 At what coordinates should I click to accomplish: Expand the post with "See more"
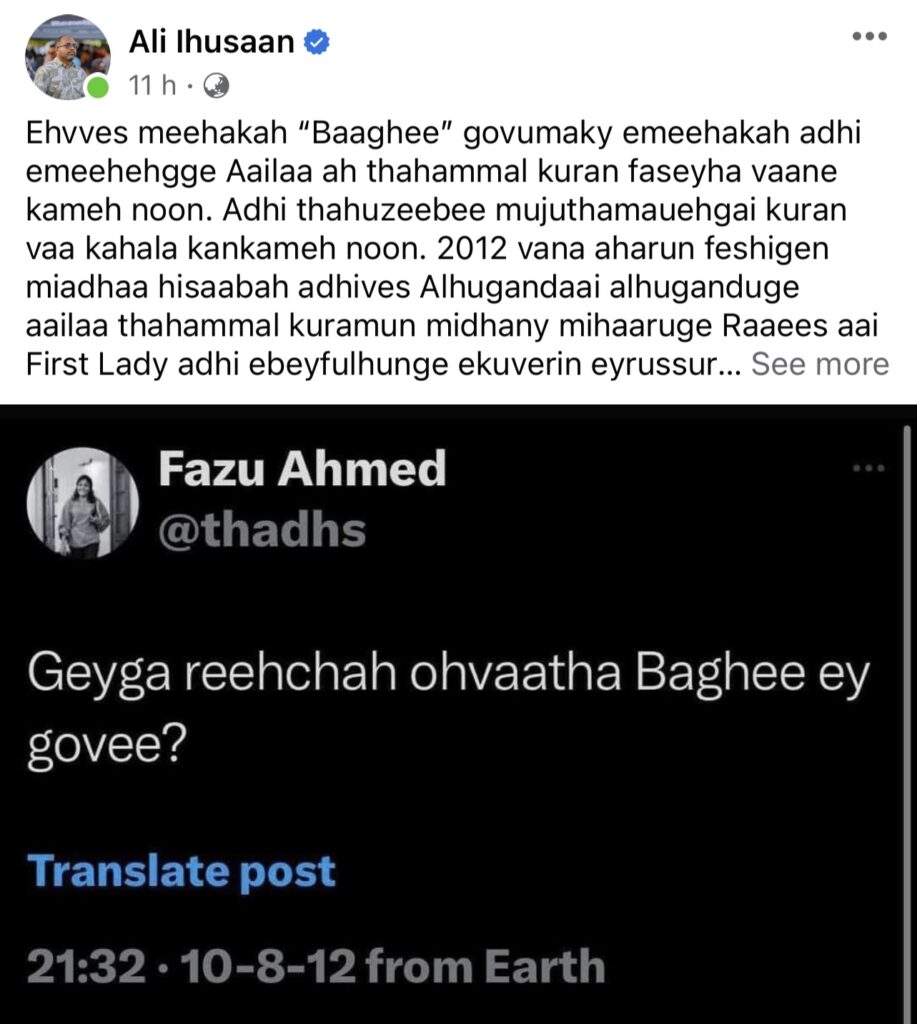pyautogui.click(x=820, y=364)
